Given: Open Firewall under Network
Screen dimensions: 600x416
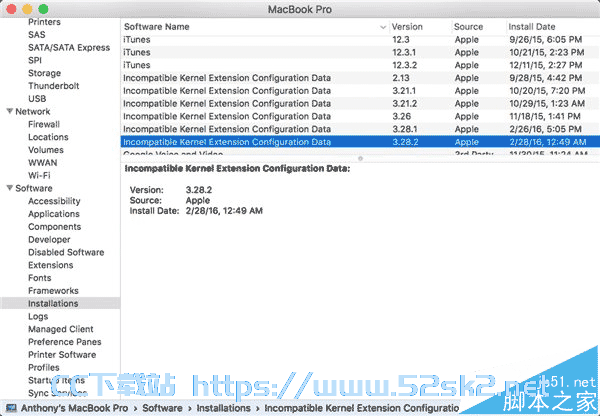Looking at the screenshot, I should click(44, 124).
